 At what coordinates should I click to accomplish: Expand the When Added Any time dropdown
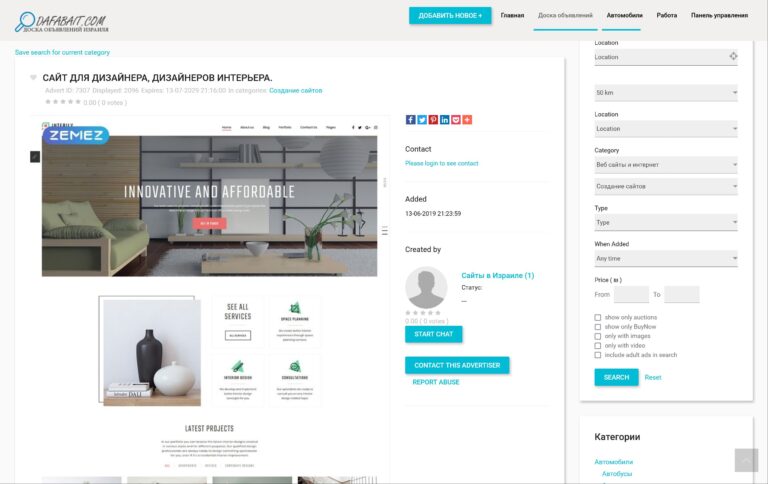tap(666, 258)
